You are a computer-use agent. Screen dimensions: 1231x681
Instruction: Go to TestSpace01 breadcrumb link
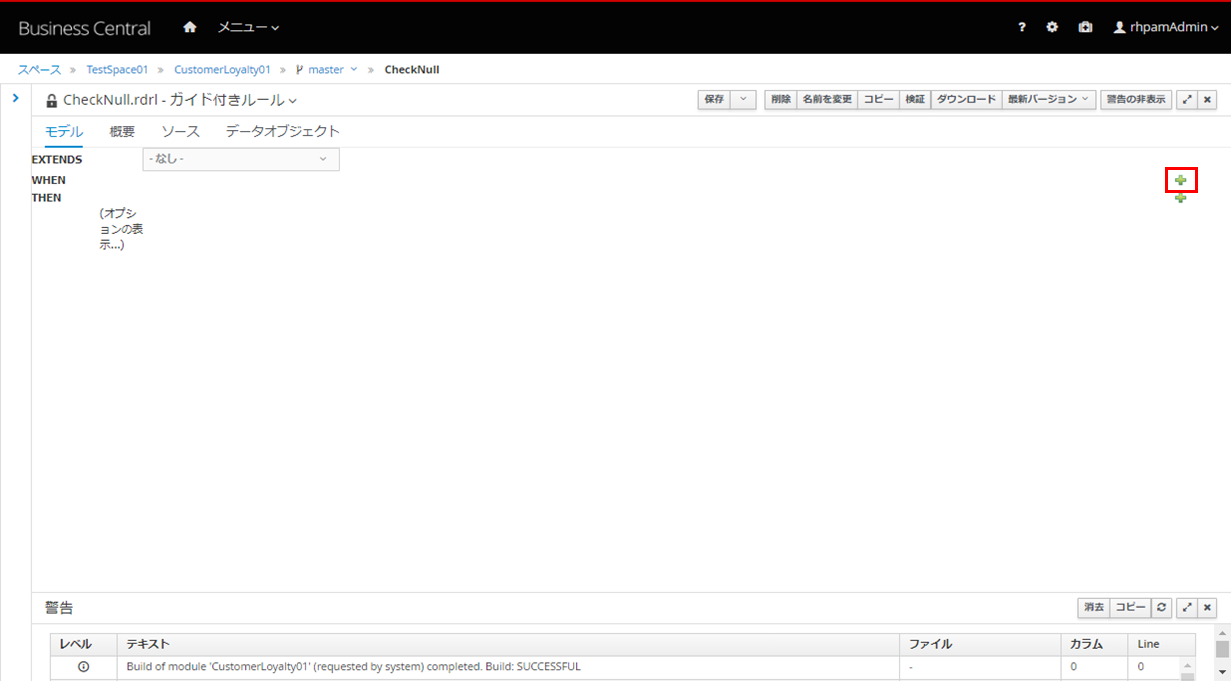[117, 70]
